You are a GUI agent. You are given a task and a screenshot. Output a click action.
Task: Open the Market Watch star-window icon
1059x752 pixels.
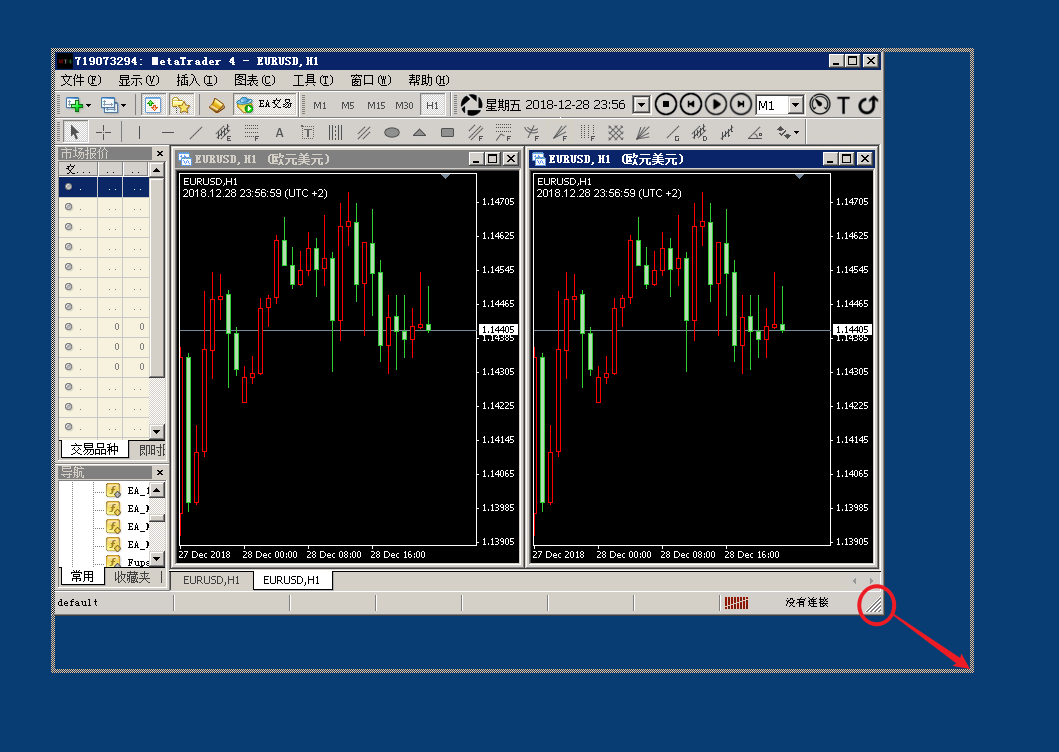pyautogui.click(x=180, y=104)
